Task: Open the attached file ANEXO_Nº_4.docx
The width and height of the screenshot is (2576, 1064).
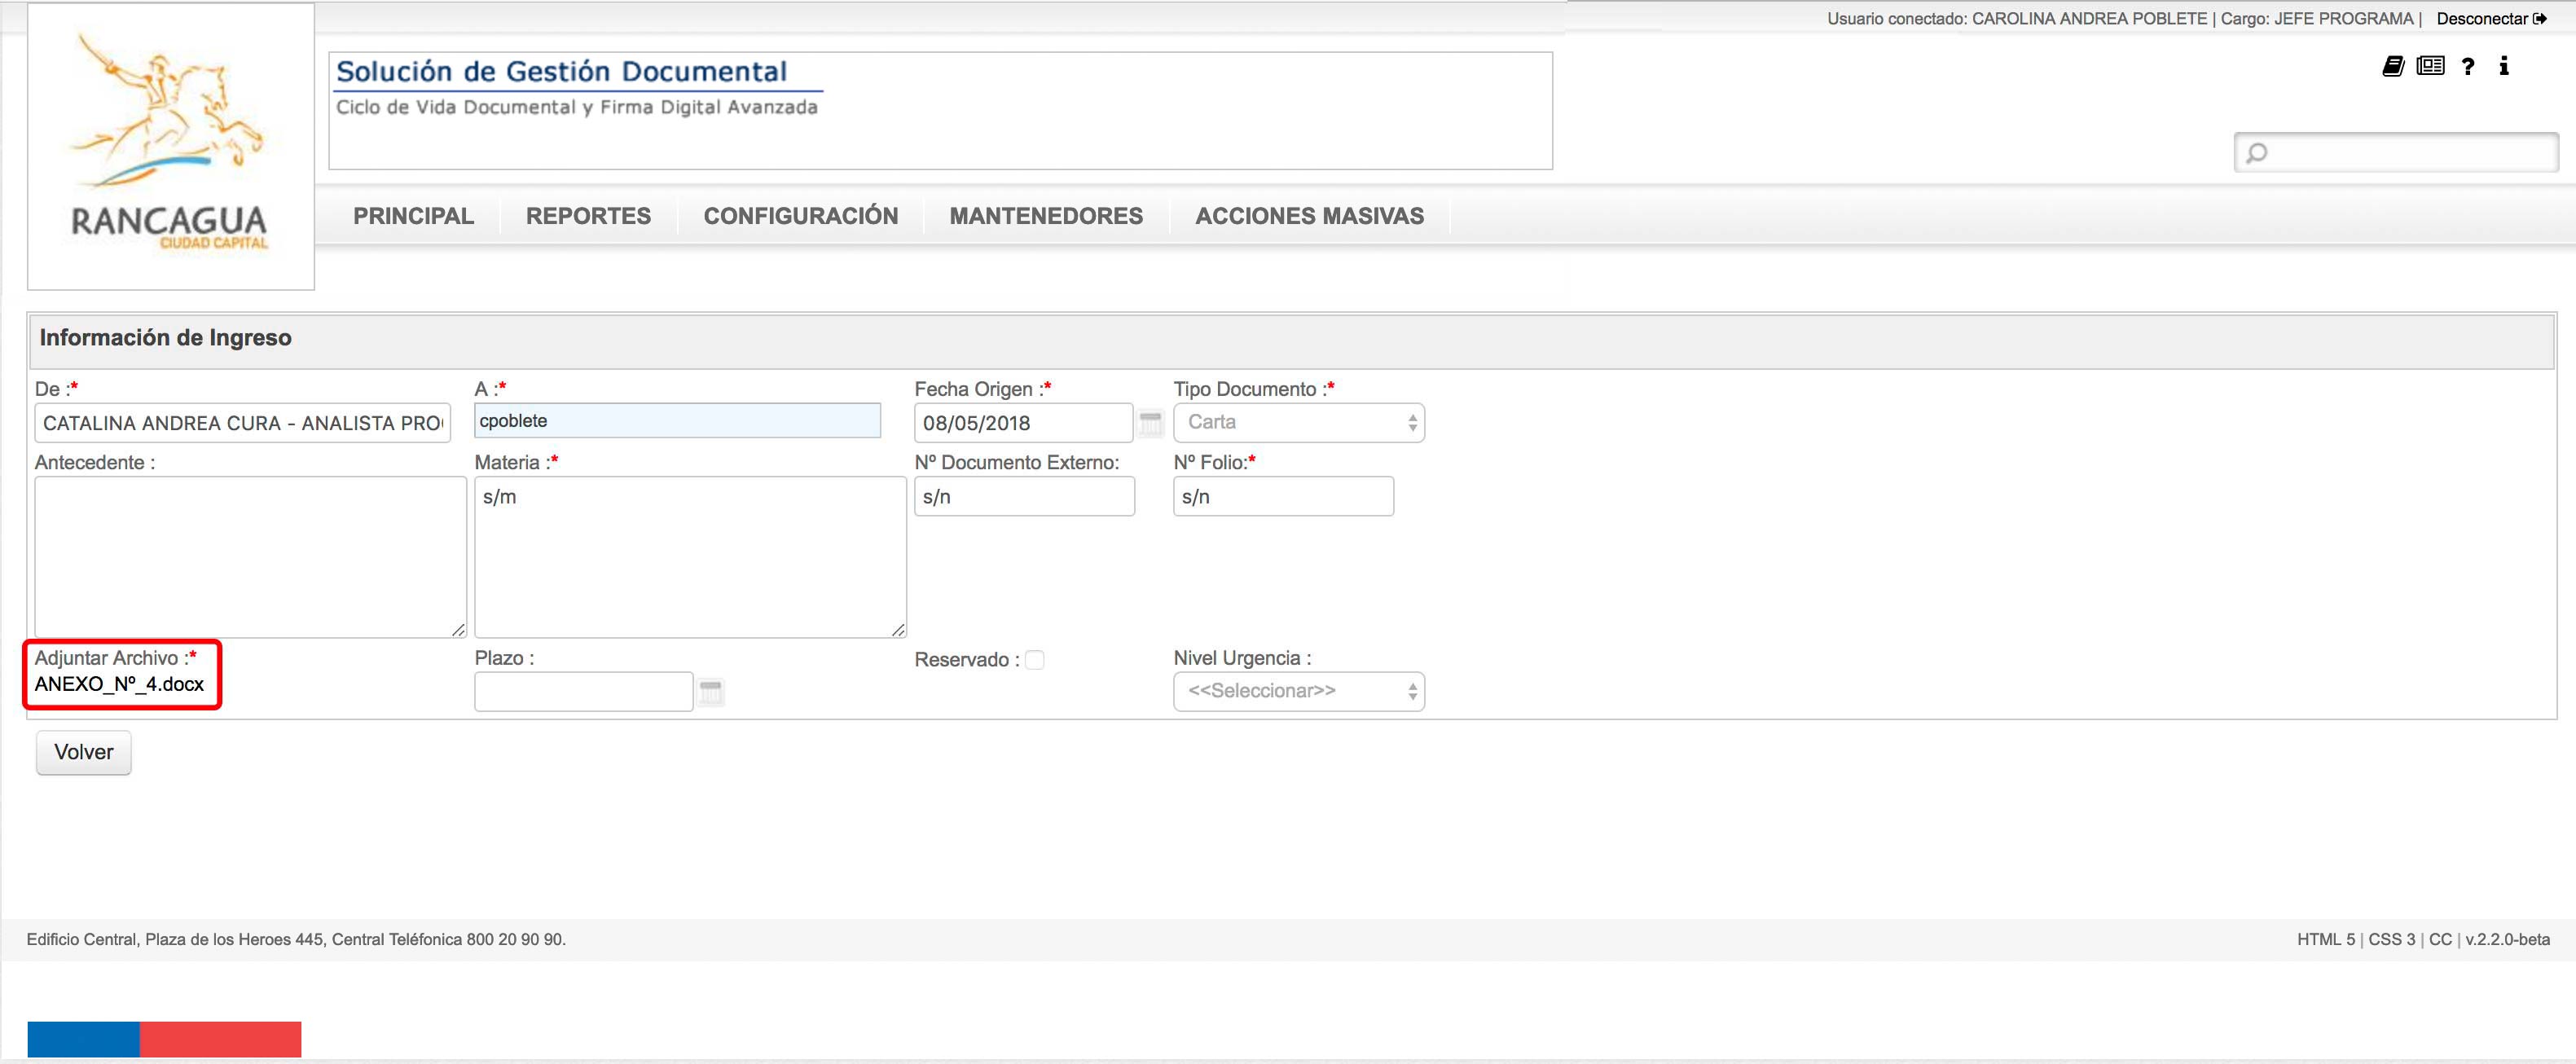Action: tap(119, 684)
